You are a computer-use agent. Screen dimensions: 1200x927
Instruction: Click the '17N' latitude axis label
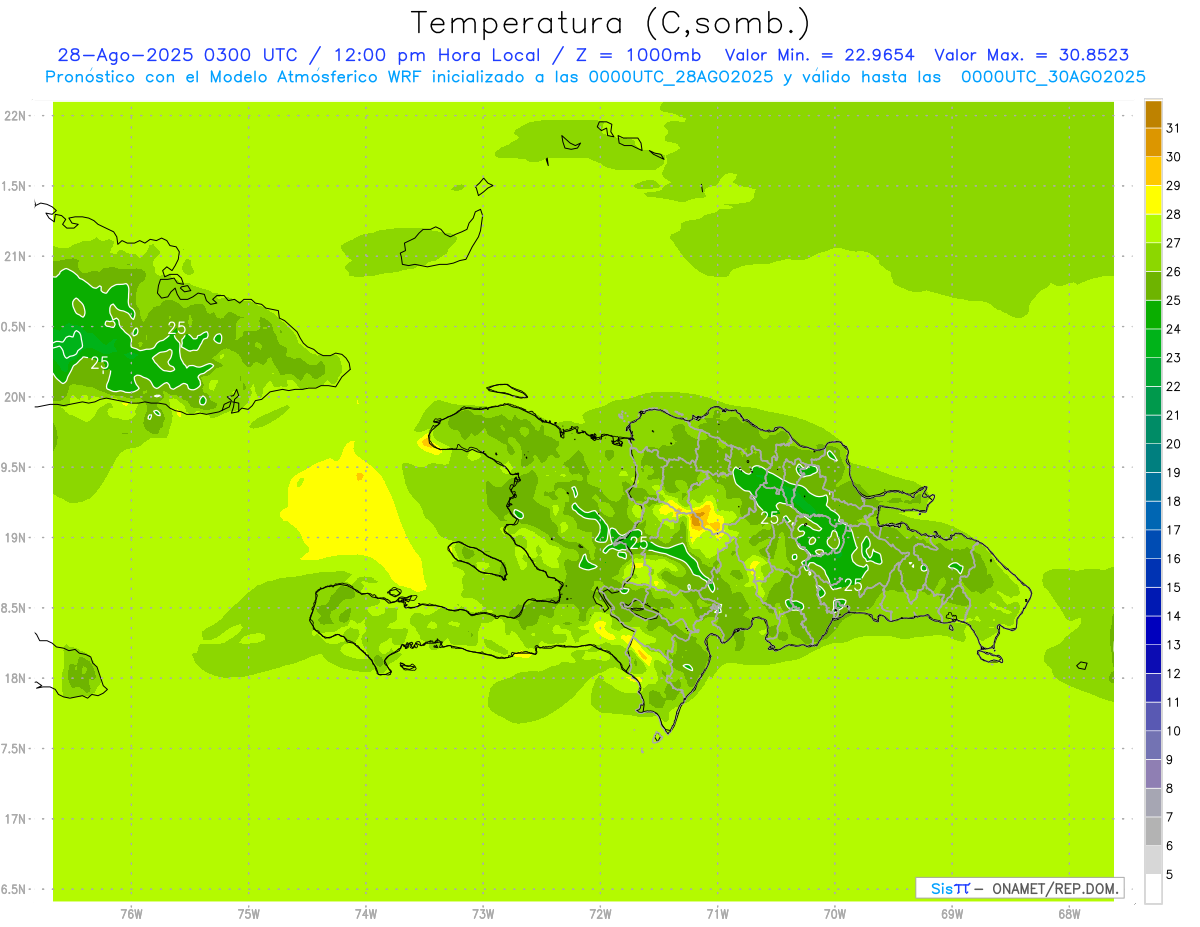17,819
